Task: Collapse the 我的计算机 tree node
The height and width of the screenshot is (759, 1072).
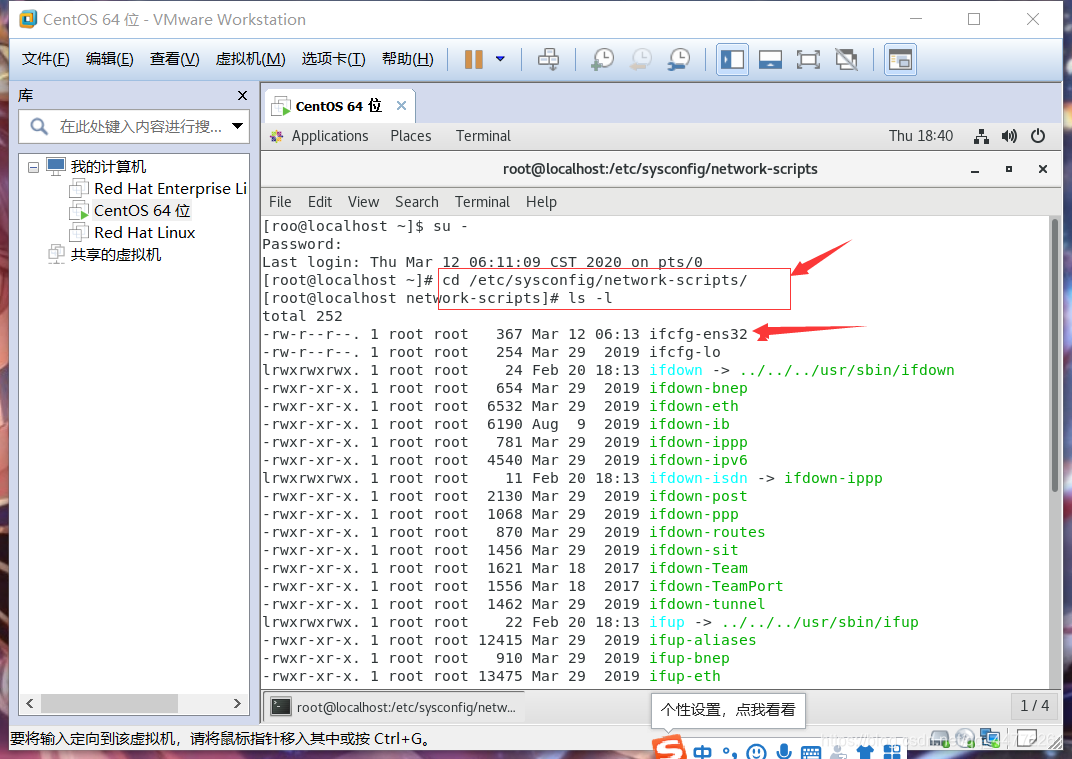Action: (33, 167)
